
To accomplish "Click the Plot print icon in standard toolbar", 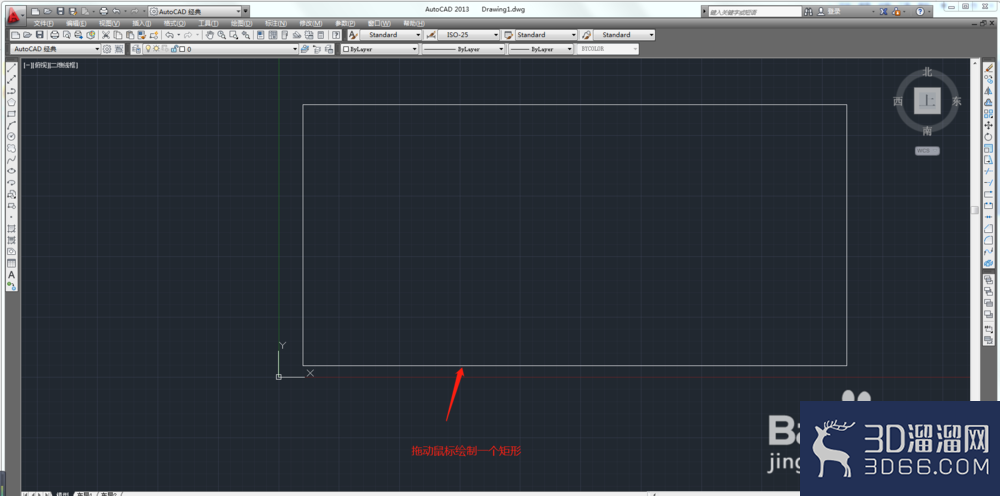I will point(55,35).
